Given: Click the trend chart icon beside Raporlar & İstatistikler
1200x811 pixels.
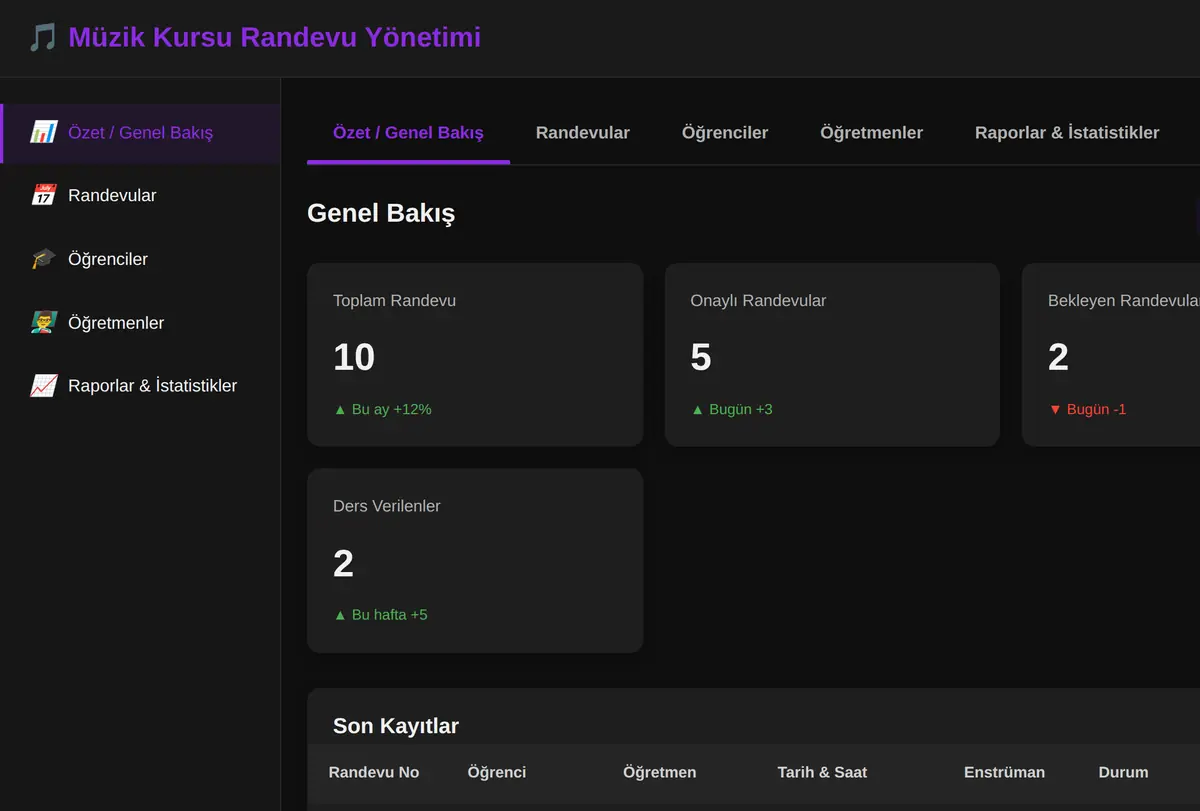Looking at the screenshot, I should pos(43,385).
